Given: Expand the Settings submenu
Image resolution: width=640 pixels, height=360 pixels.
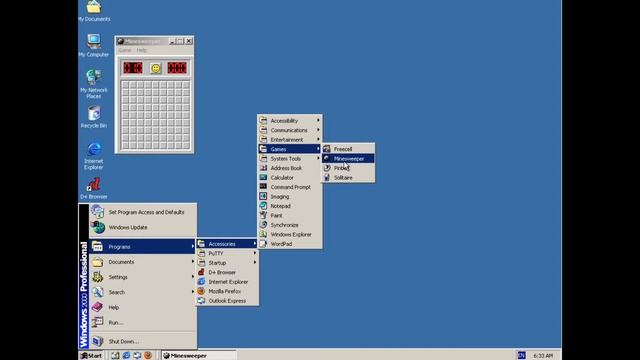Looking at the screenshot, I should tap(143, 277).
